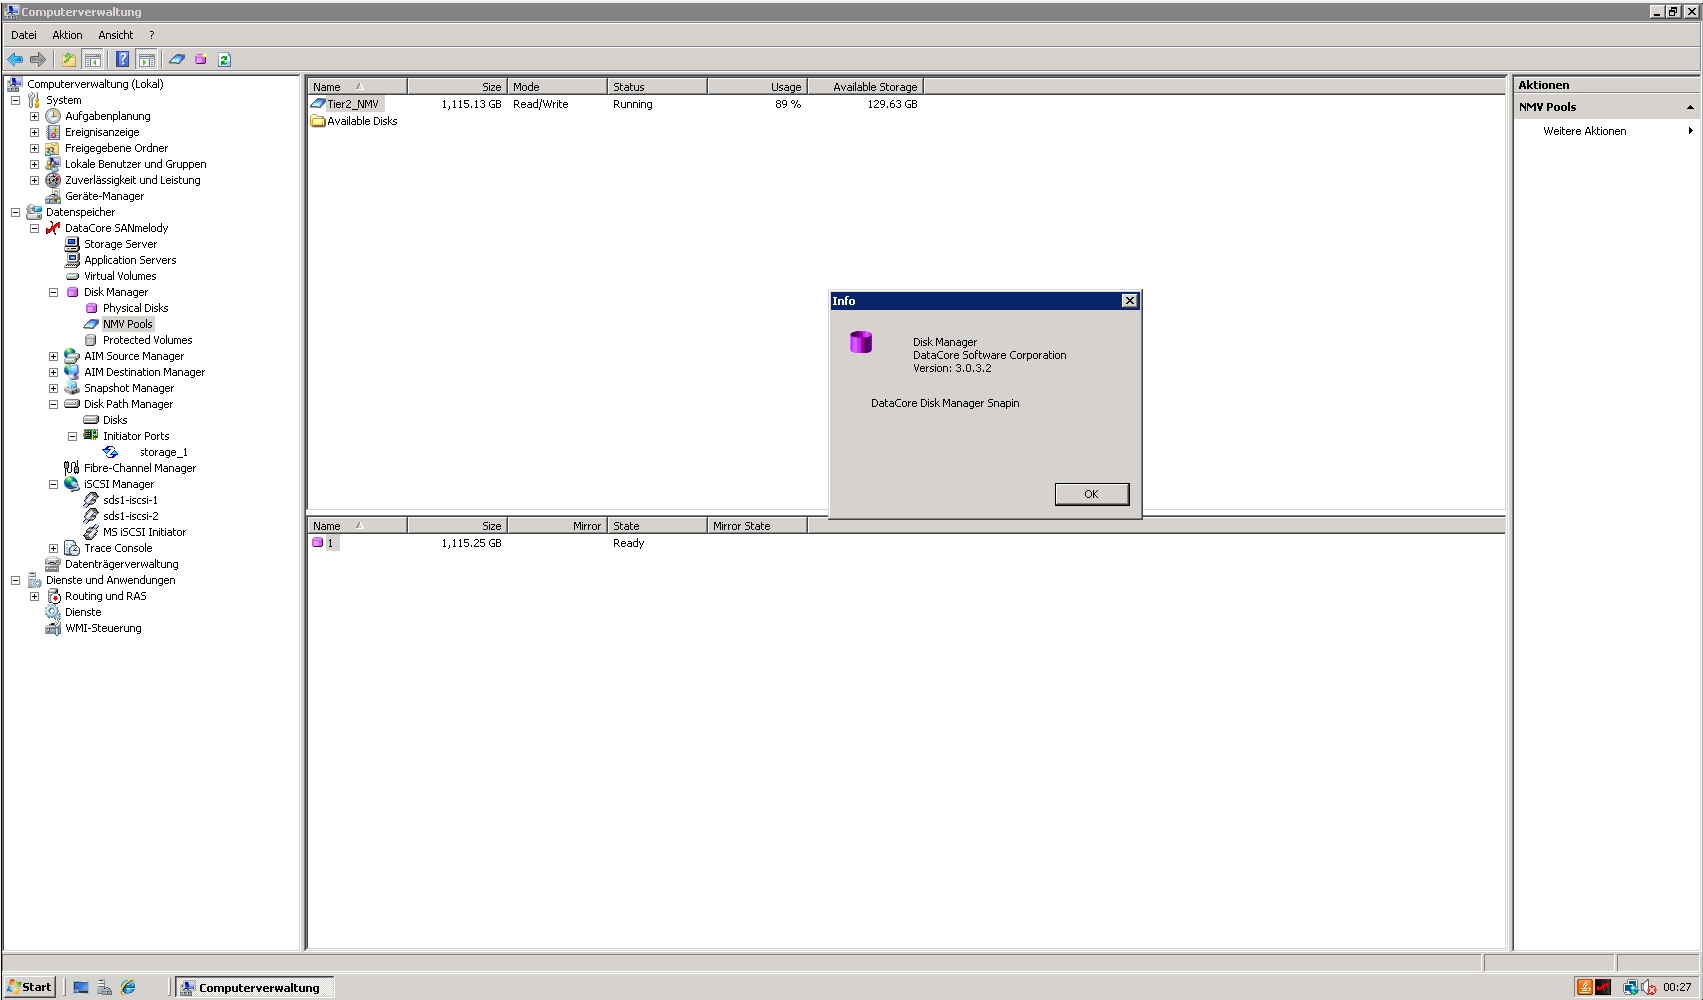Viewport: 1703px width, 1000px height.
Task: Sort upper list by Available Storage column
Action: pos(865,87)
